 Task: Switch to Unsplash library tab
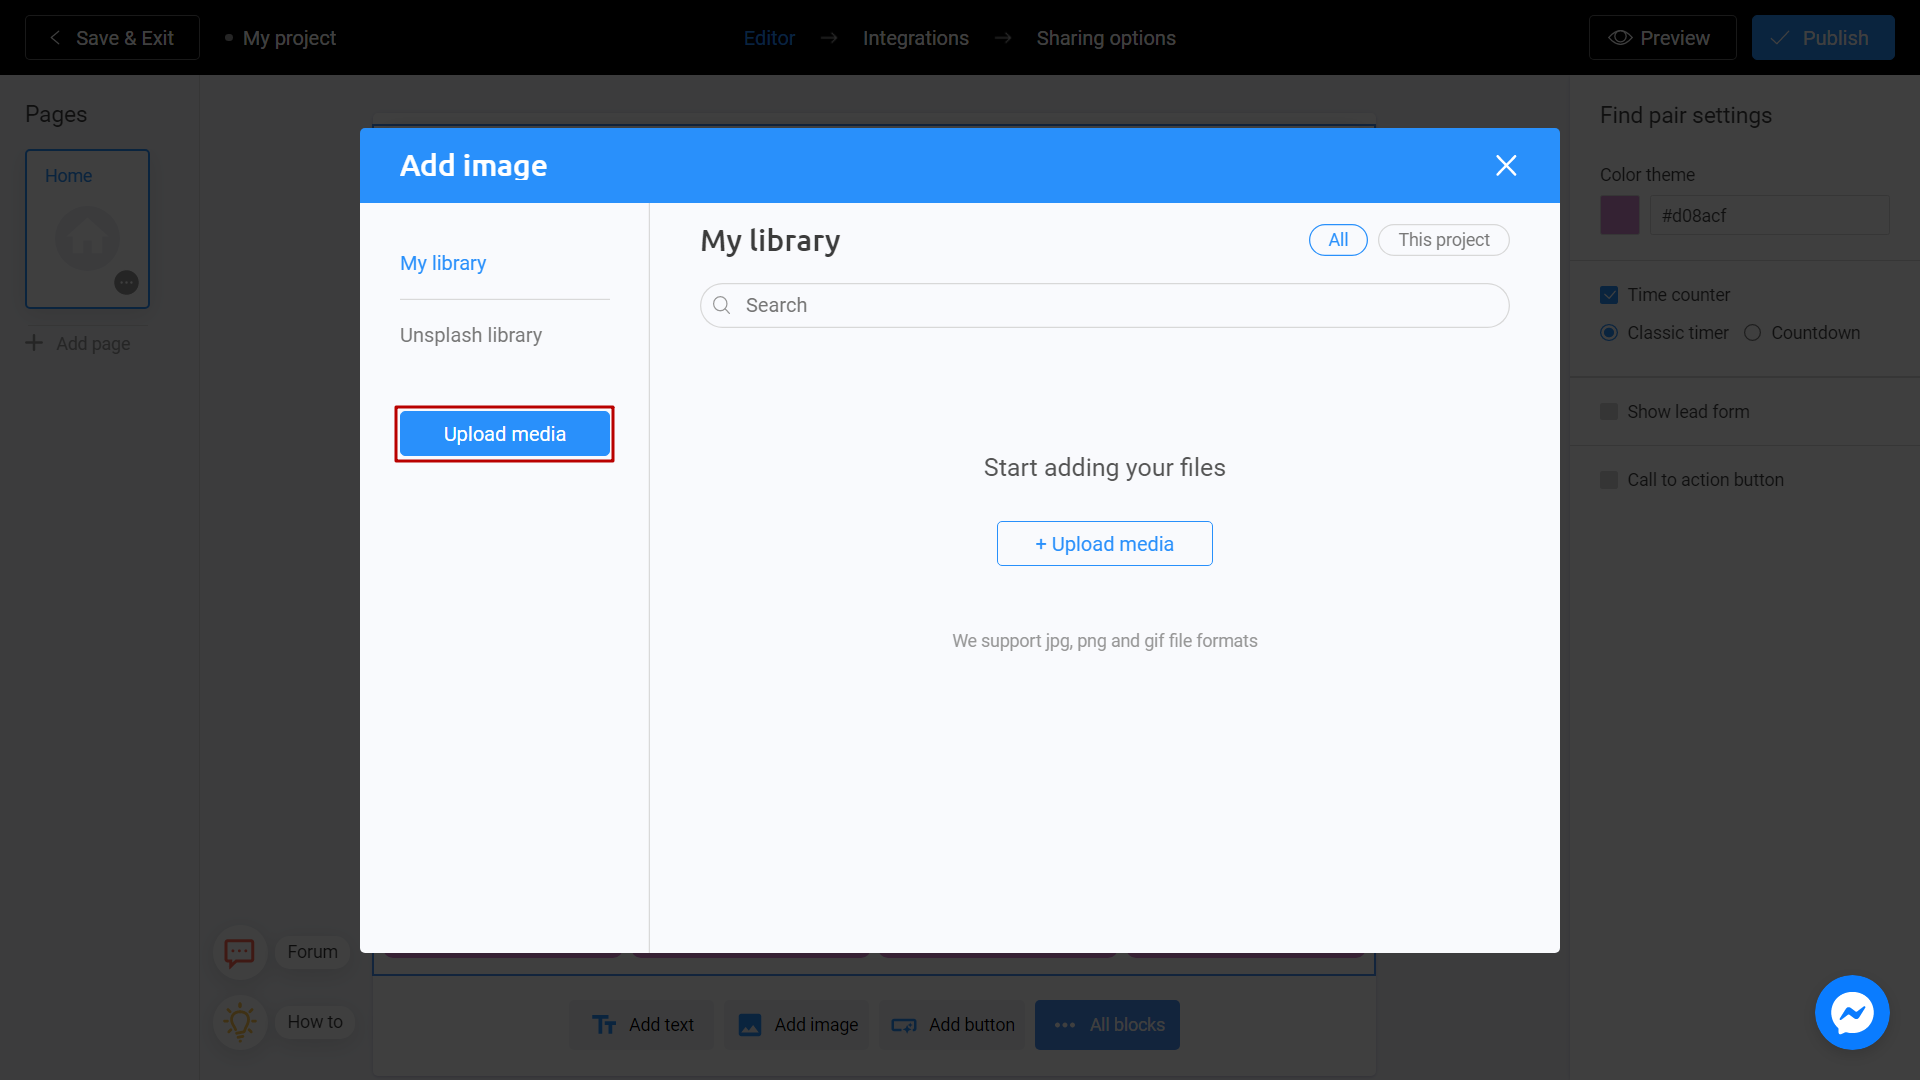click(x=471, y=335)
